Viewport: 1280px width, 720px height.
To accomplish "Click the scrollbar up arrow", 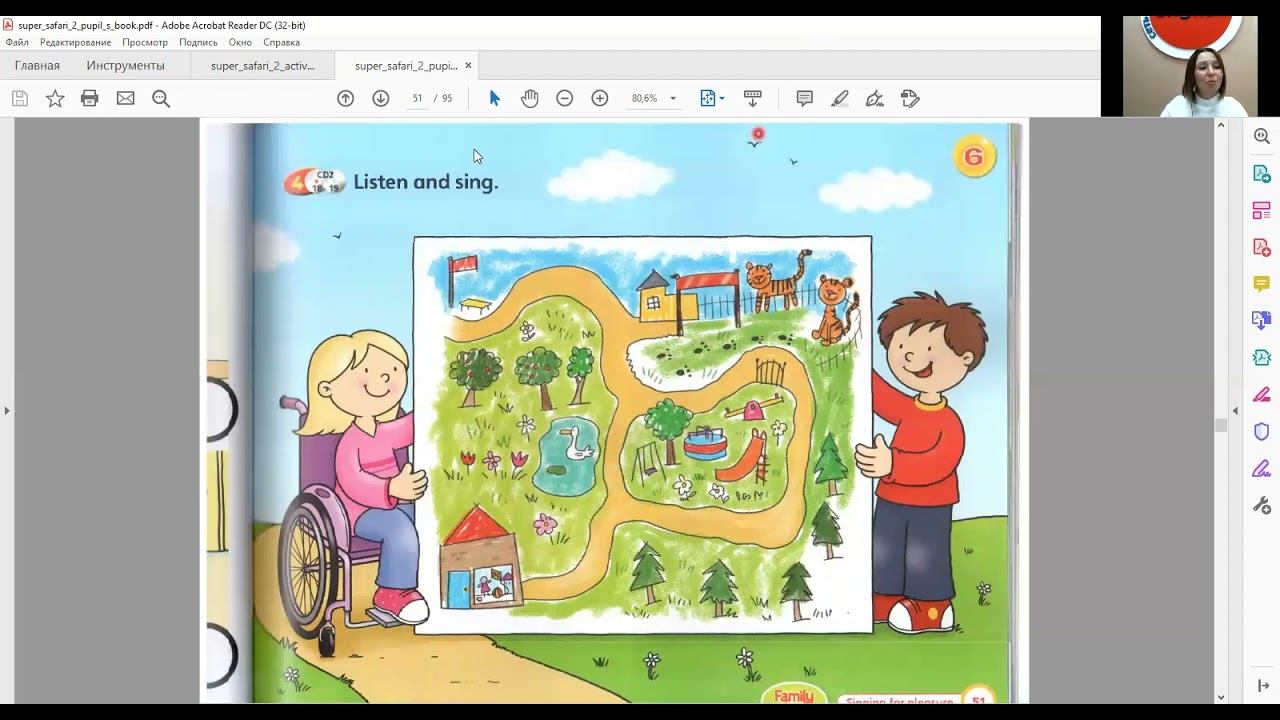I will [x=1221, y=125].
